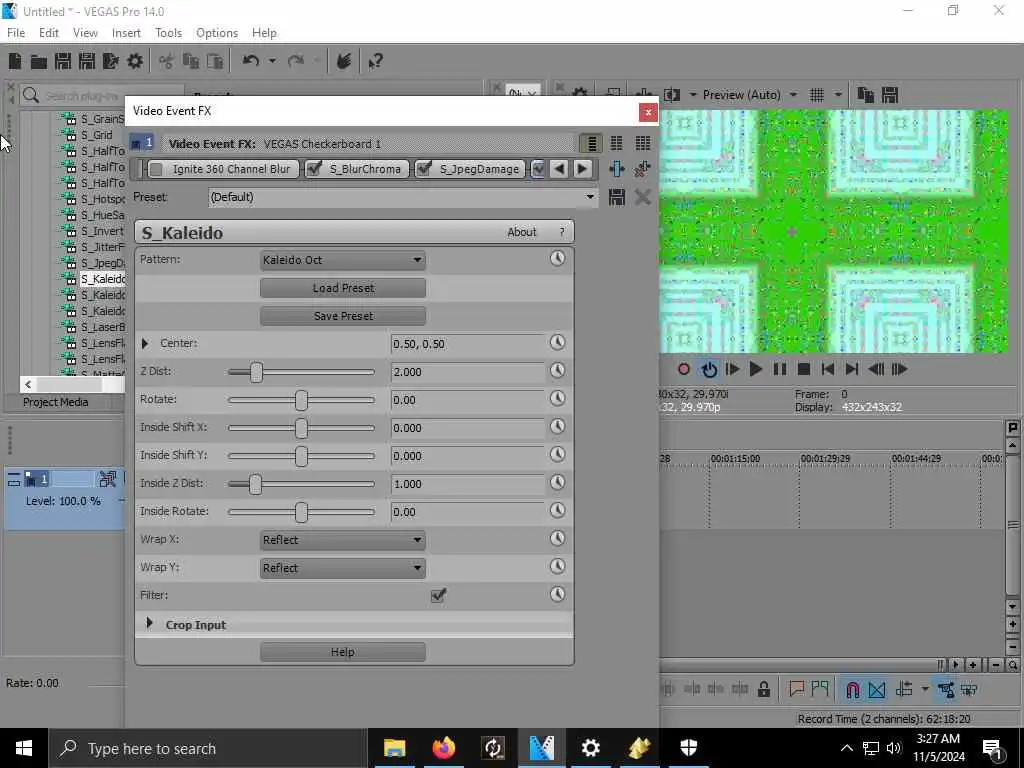Switch FX window to two-column view icon
Viewport: 1024px width, 768px height.
(x=616, y=143)
